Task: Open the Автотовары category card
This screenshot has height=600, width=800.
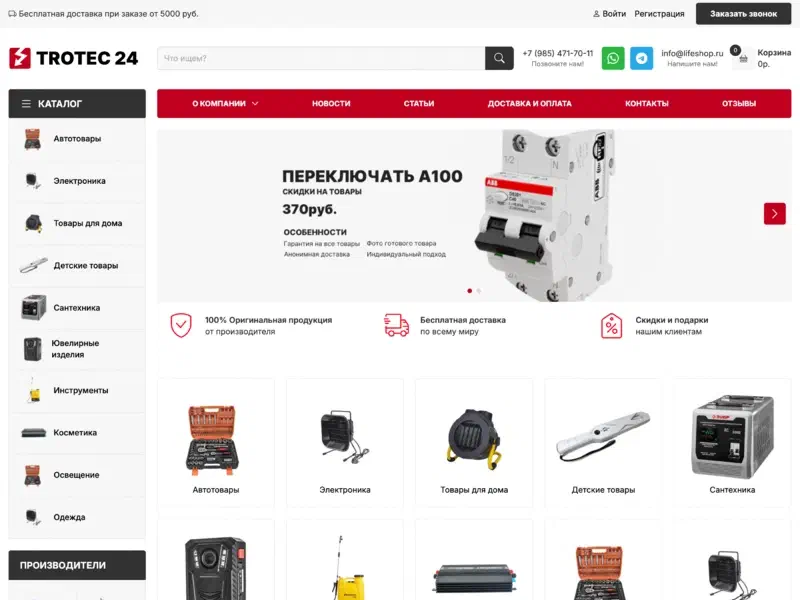Action: pyautogui.click(x=216, y=443)
